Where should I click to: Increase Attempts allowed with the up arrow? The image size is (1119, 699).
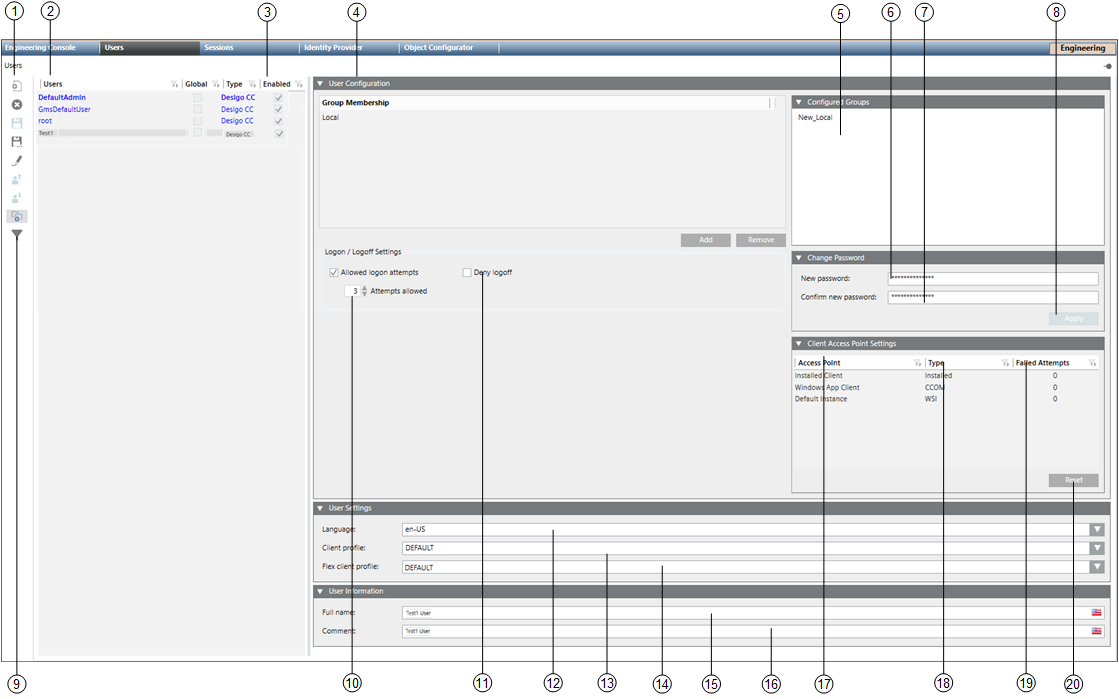click(364, 288)
